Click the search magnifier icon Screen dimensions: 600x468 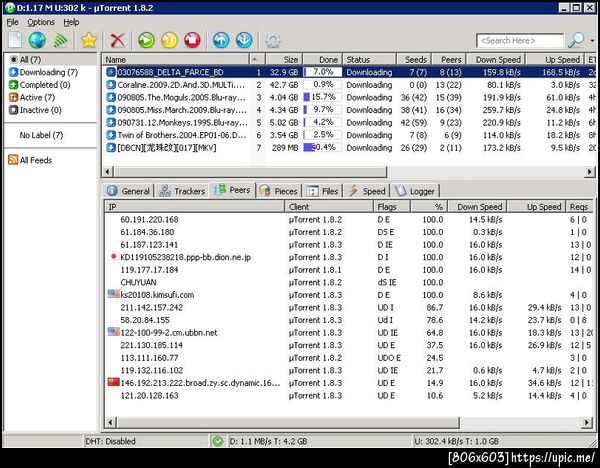click(x=576, y=40)
